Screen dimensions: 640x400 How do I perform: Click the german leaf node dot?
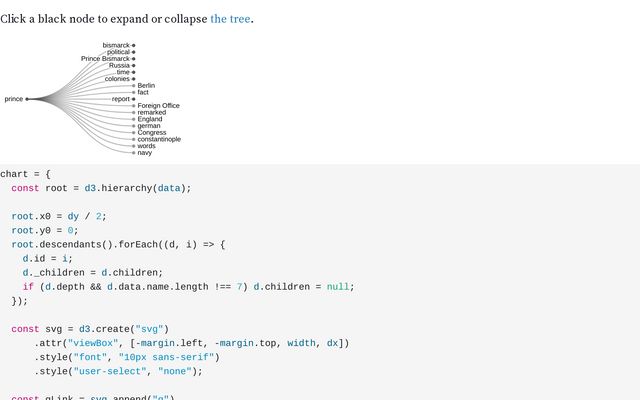134,126
